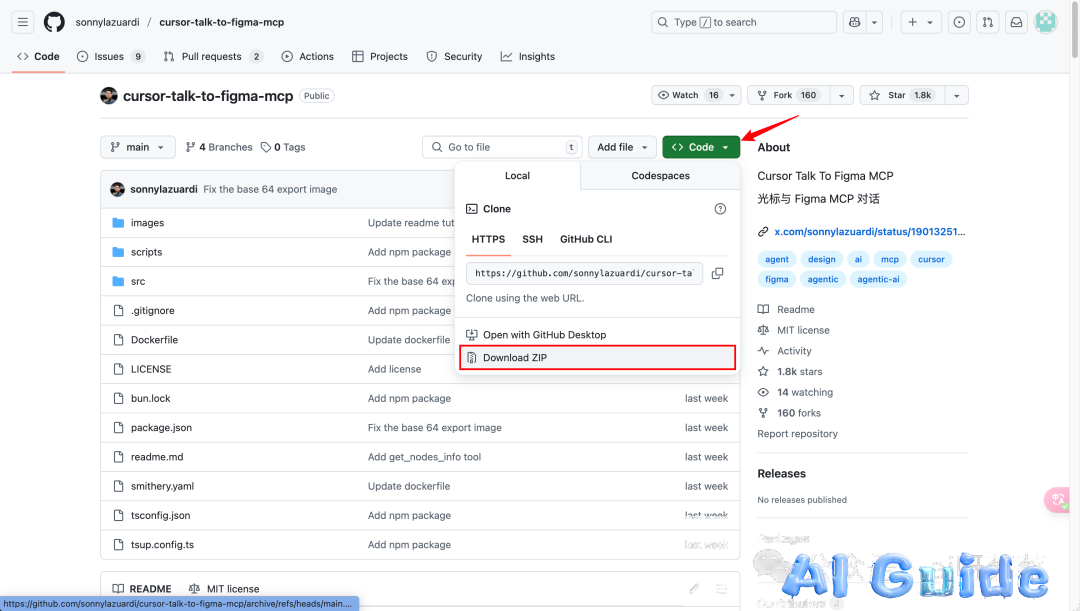Fork the repository
Viewport: 1080px width, 611px height.
[788, 95]
